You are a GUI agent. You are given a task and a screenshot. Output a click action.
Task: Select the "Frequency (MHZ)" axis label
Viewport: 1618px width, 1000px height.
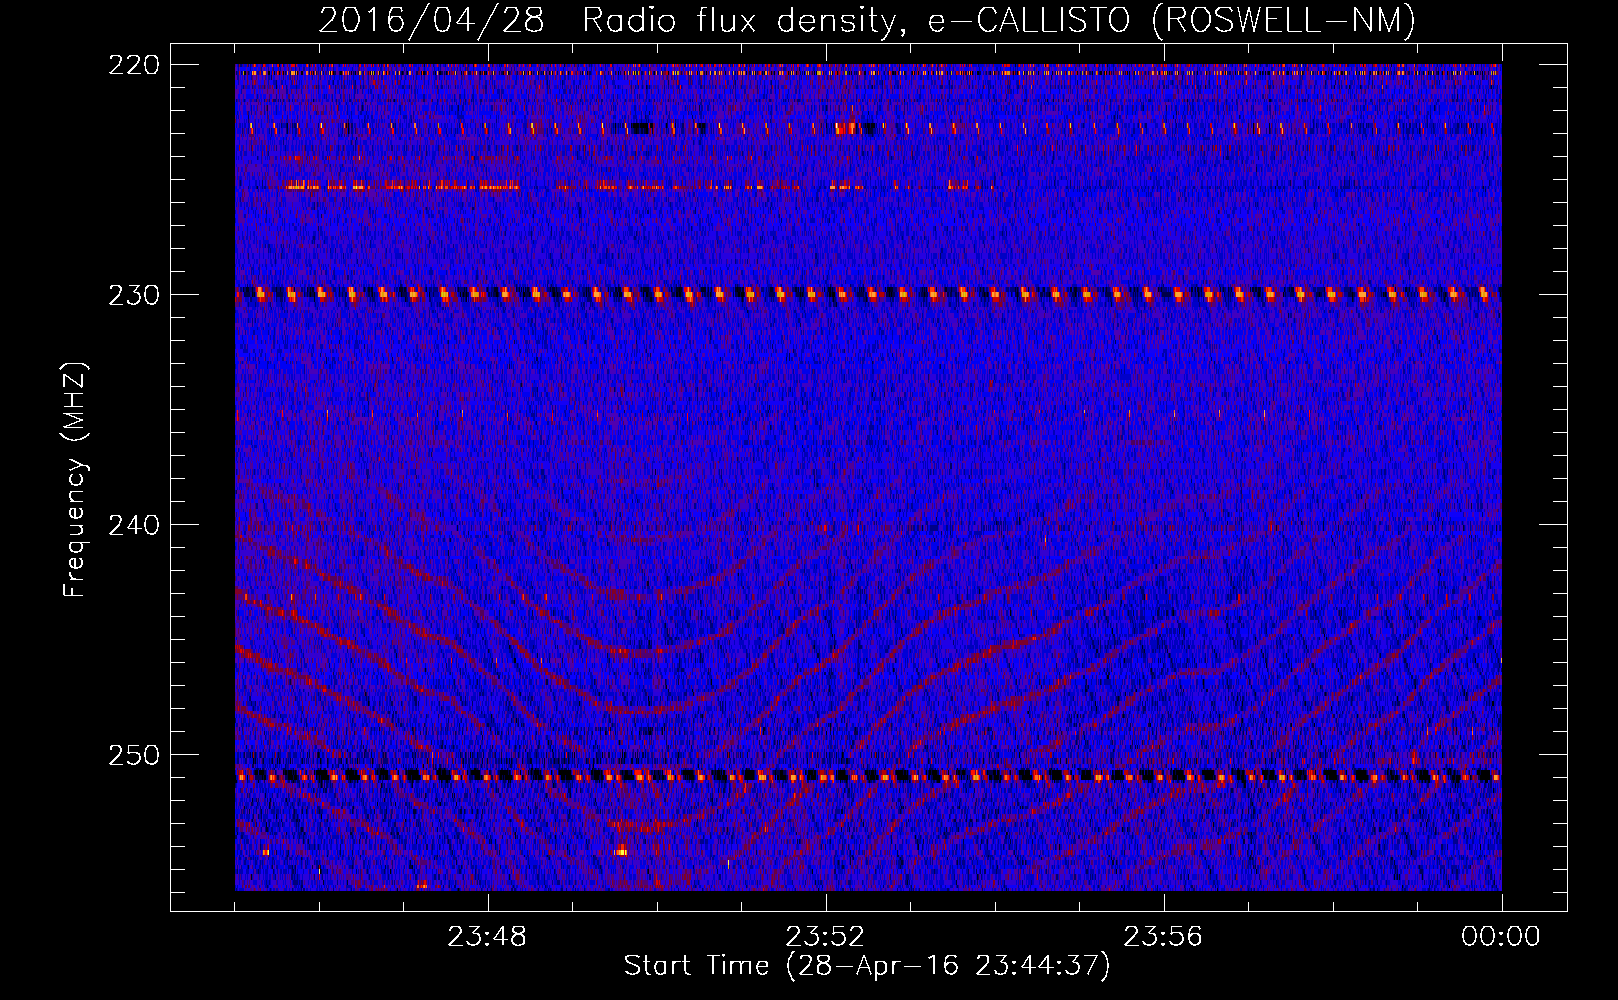75,480
